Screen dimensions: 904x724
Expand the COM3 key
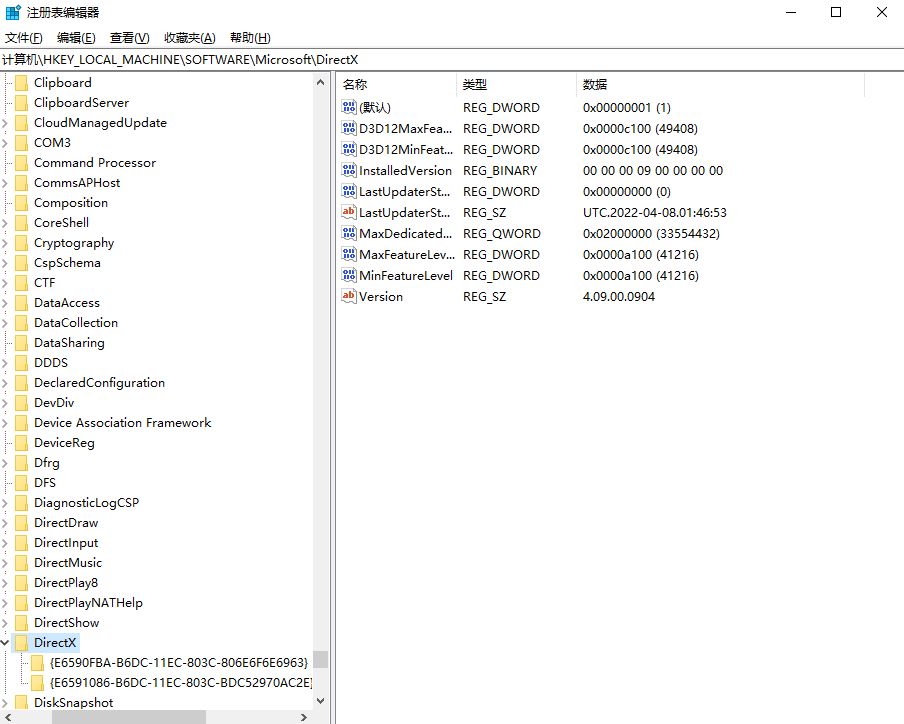click(5, 142)
